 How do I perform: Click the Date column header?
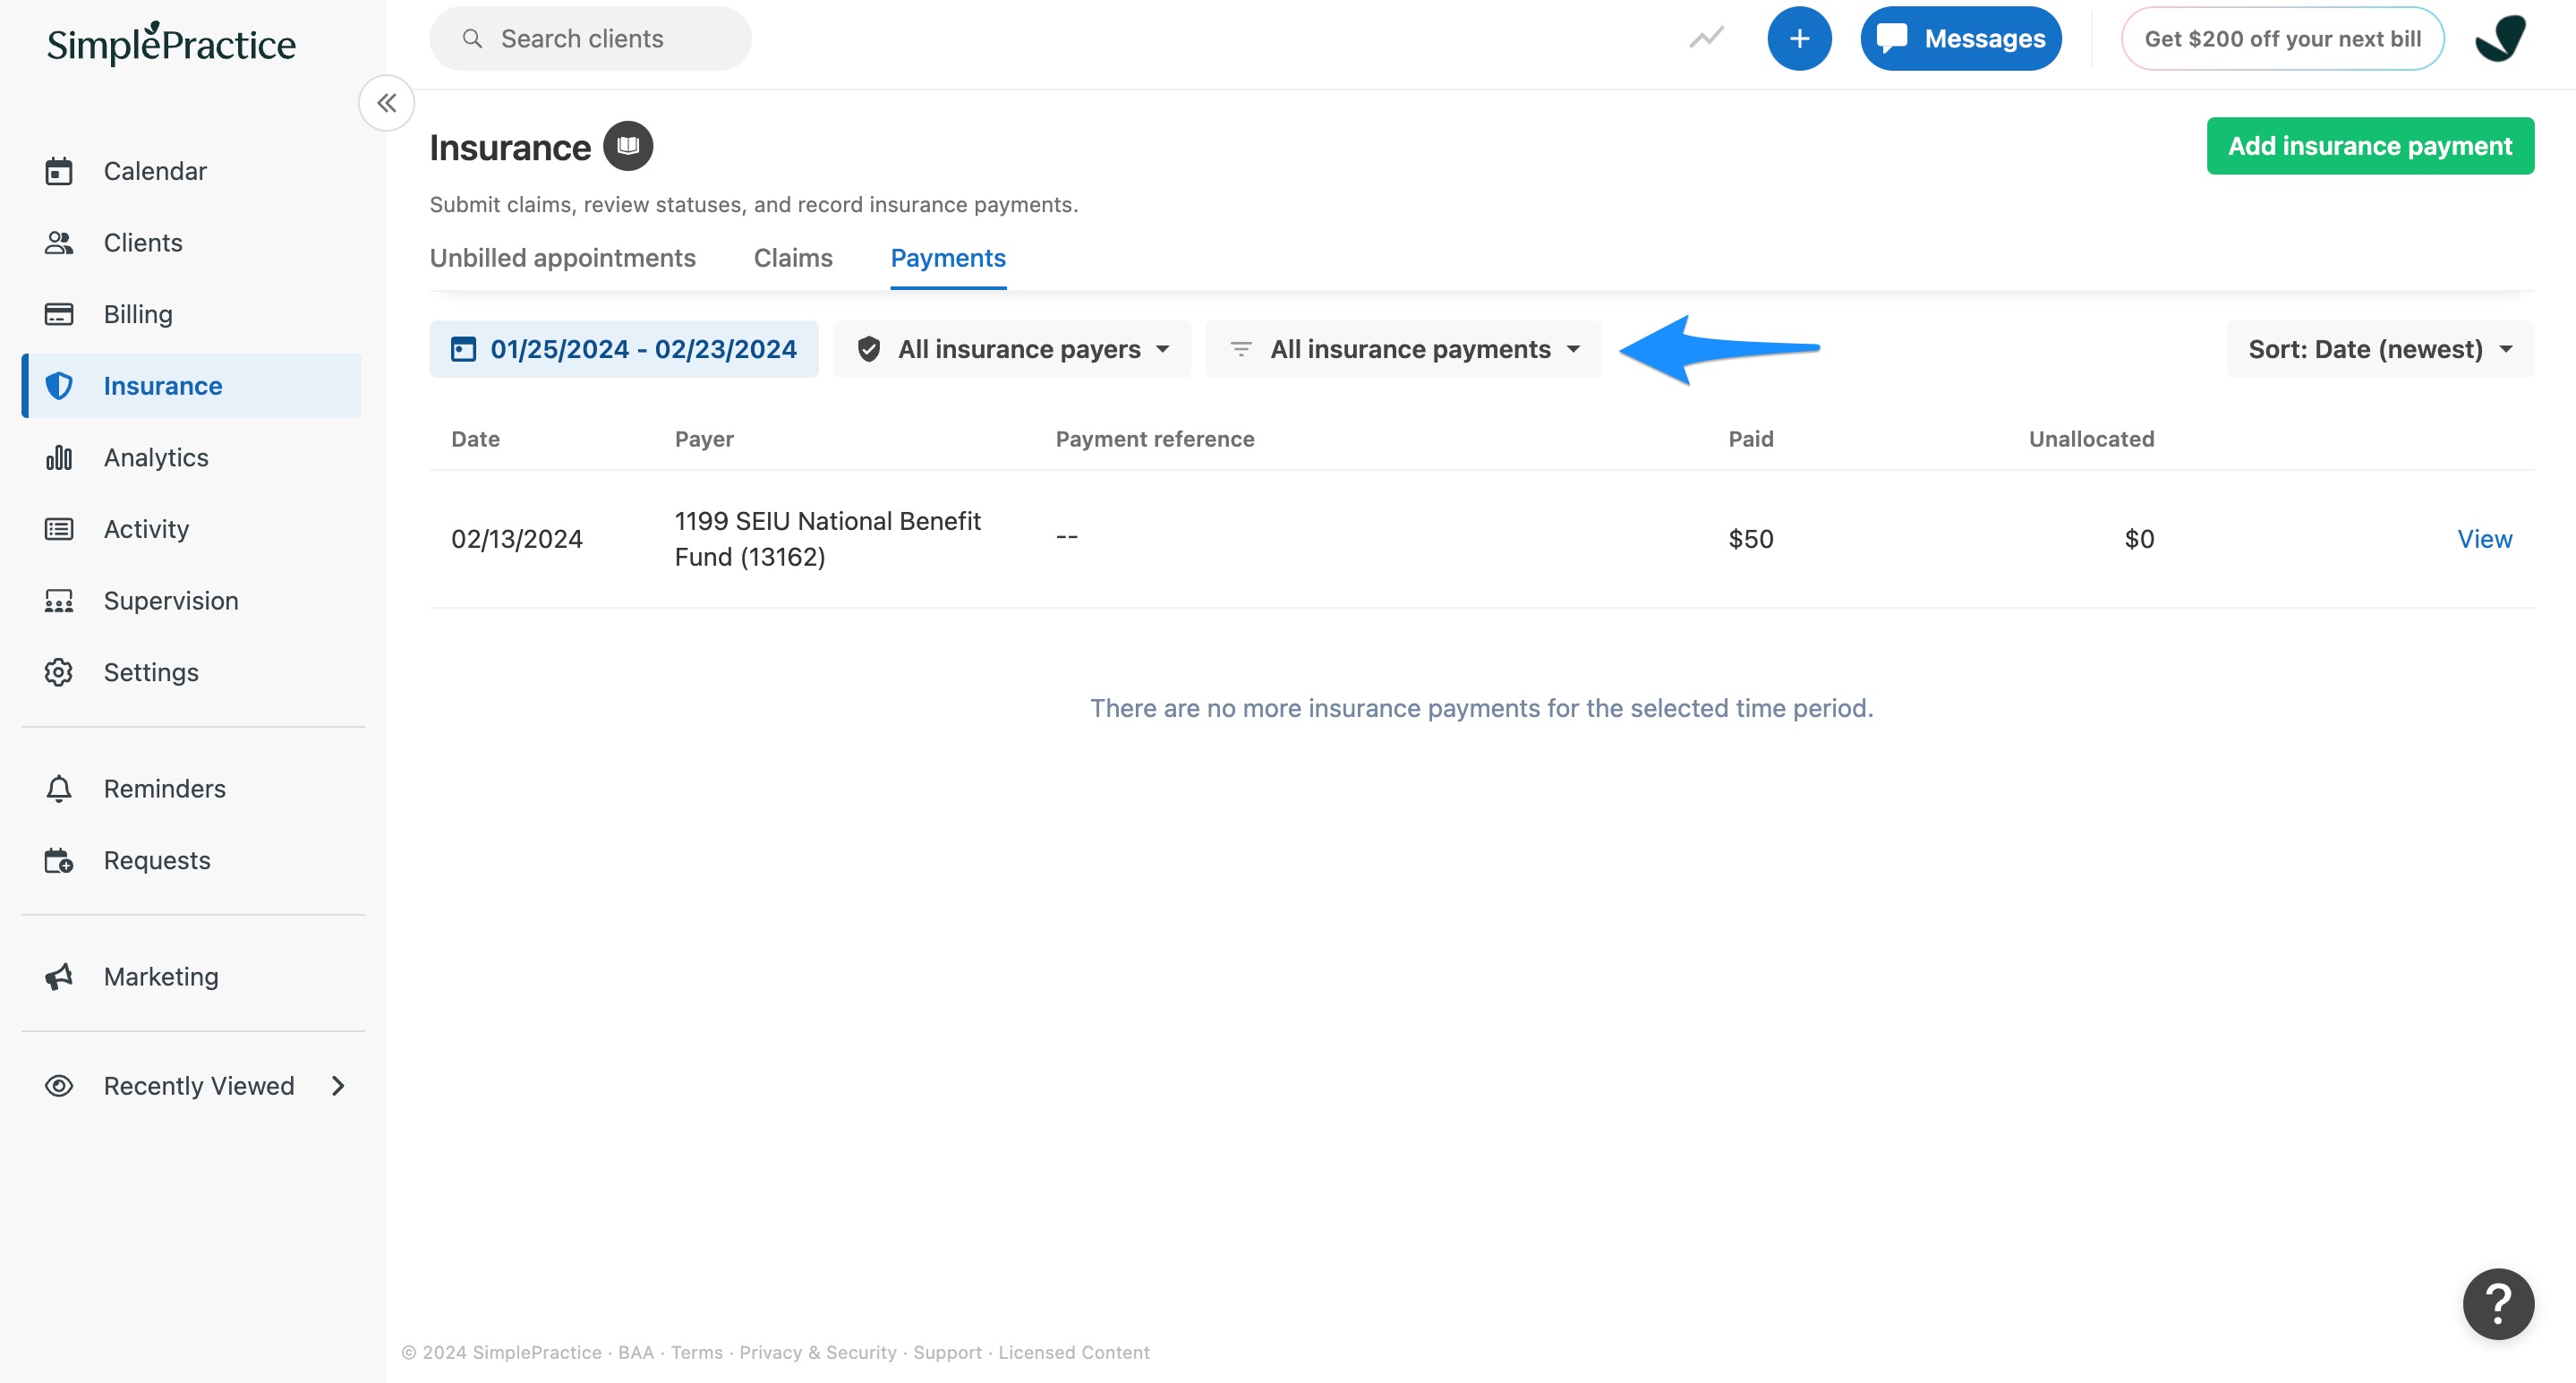pyautogui.click(x=475, y=439)
